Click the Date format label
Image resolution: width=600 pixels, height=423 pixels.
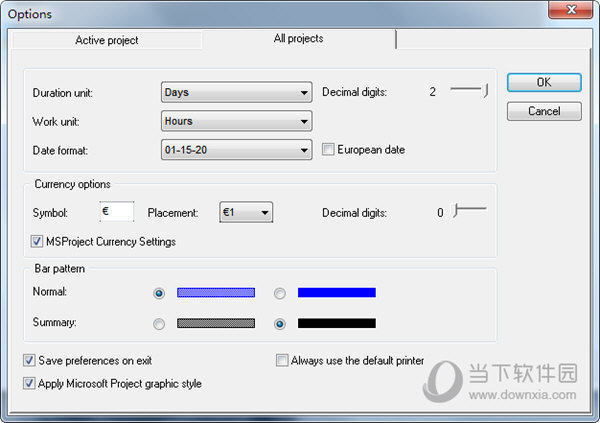(60, 150)
